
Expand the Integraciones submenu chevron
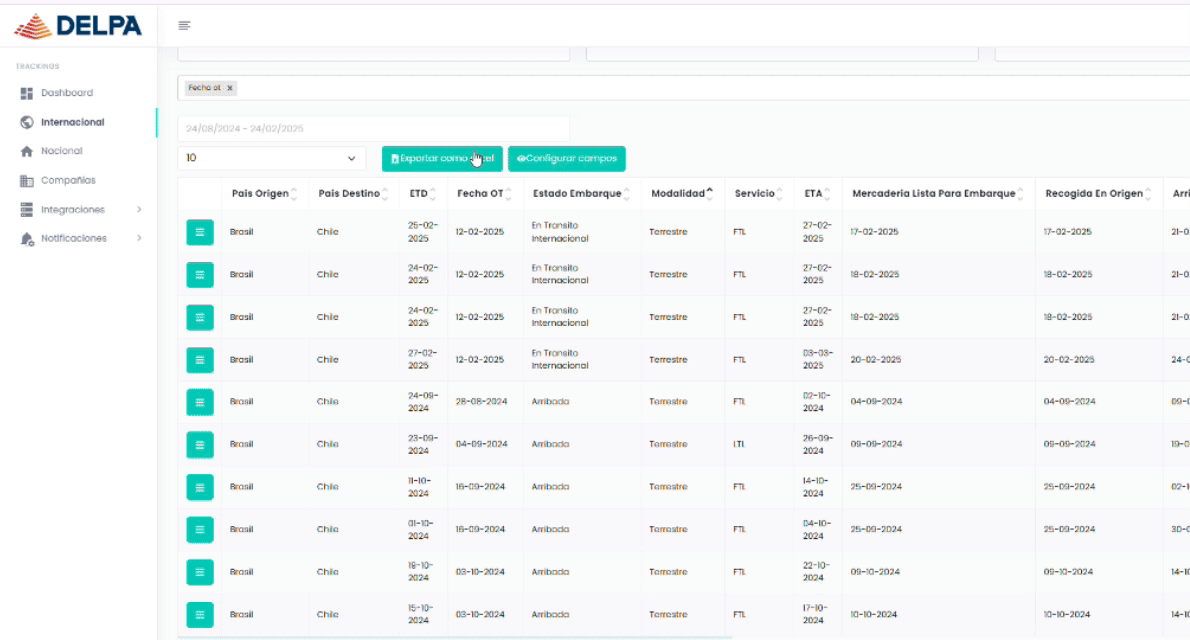(140, 210)
